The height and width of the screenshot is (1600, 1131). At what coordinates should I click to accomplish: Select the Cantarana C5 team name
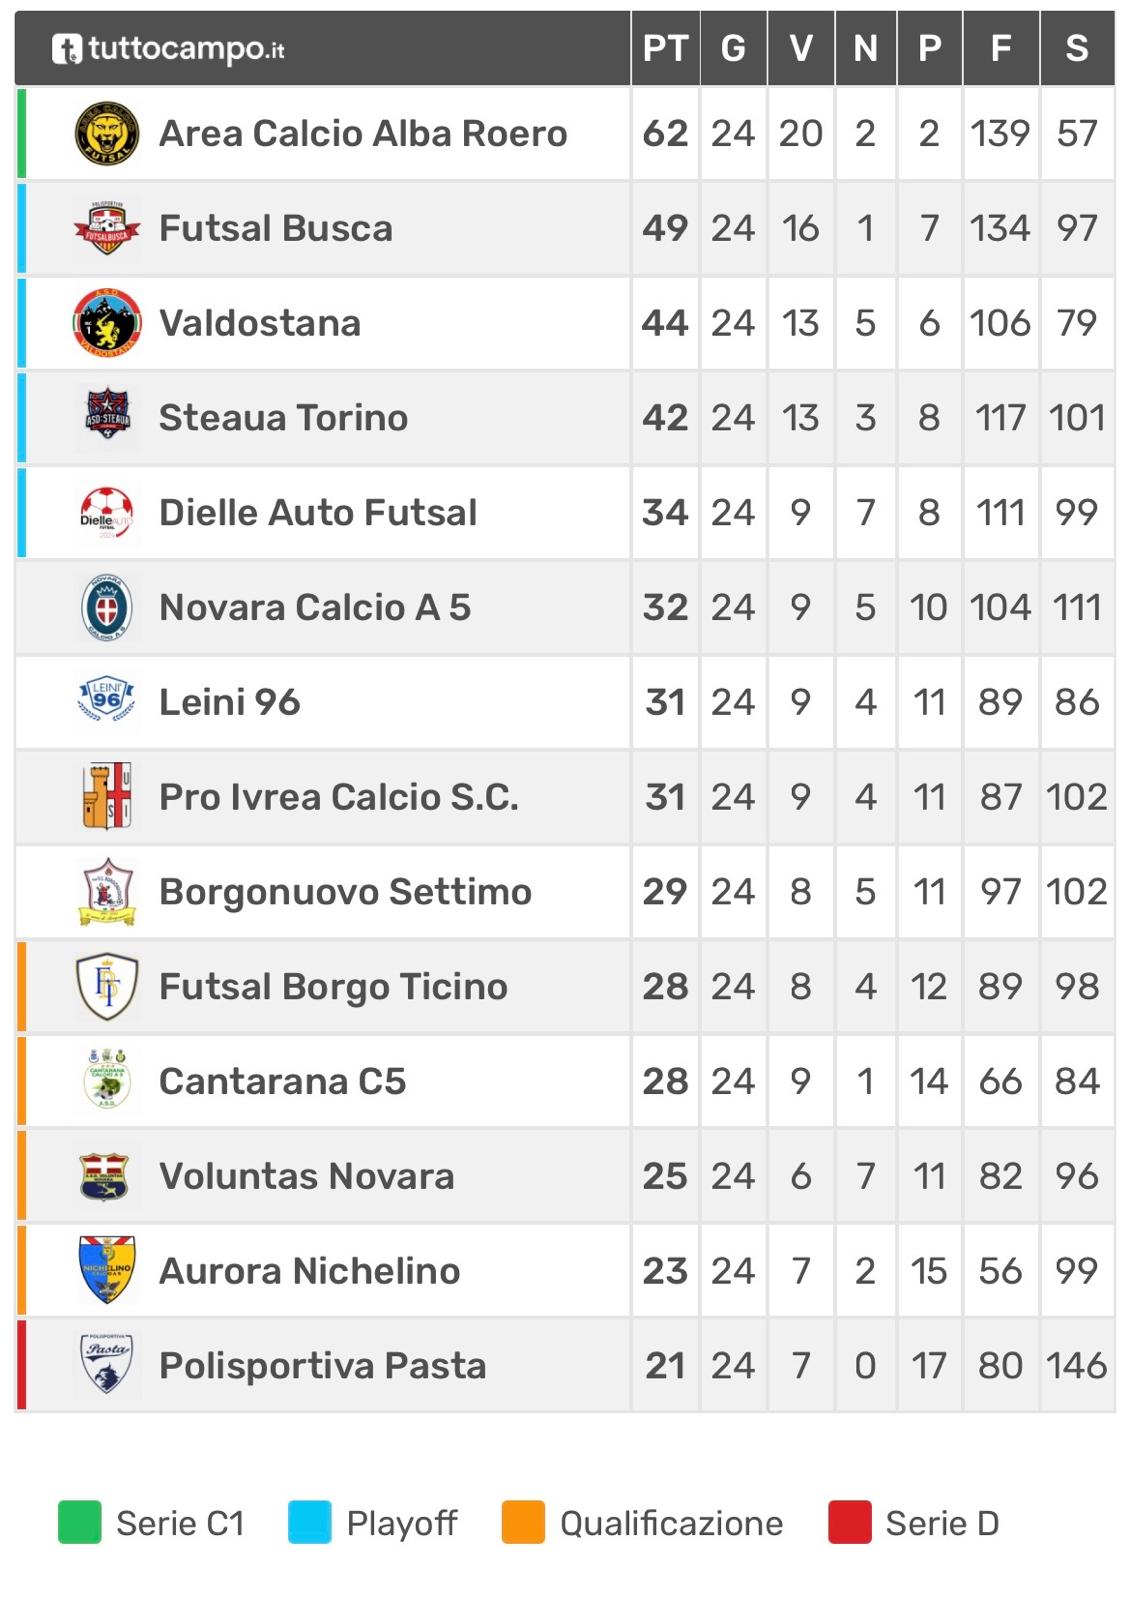(x=282, y=1082)
